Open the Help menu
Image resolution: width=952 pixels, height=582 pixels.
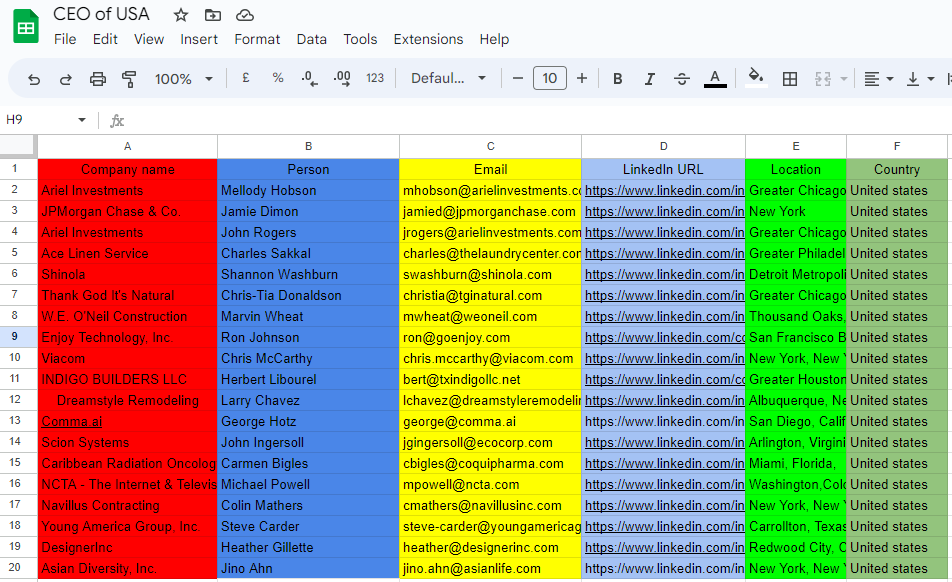coord(494,39)
